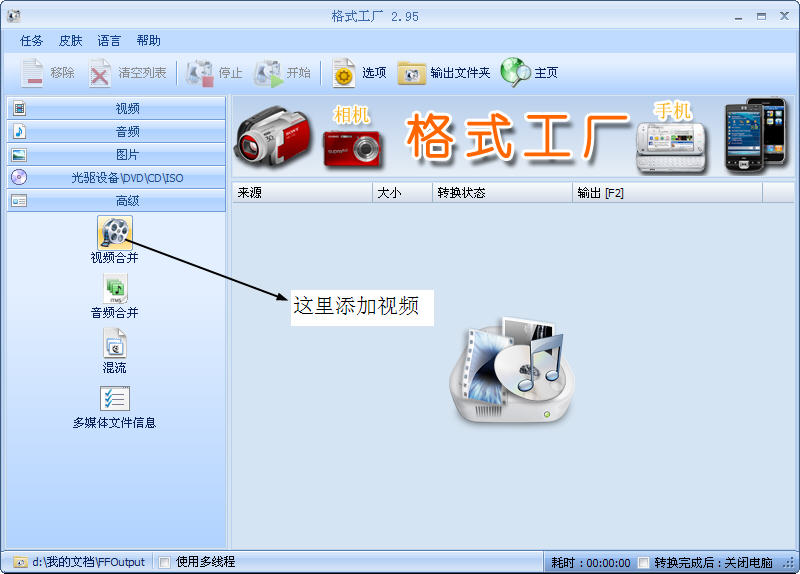Click the 耗时：00:00:00 status text

pos(591,563)
